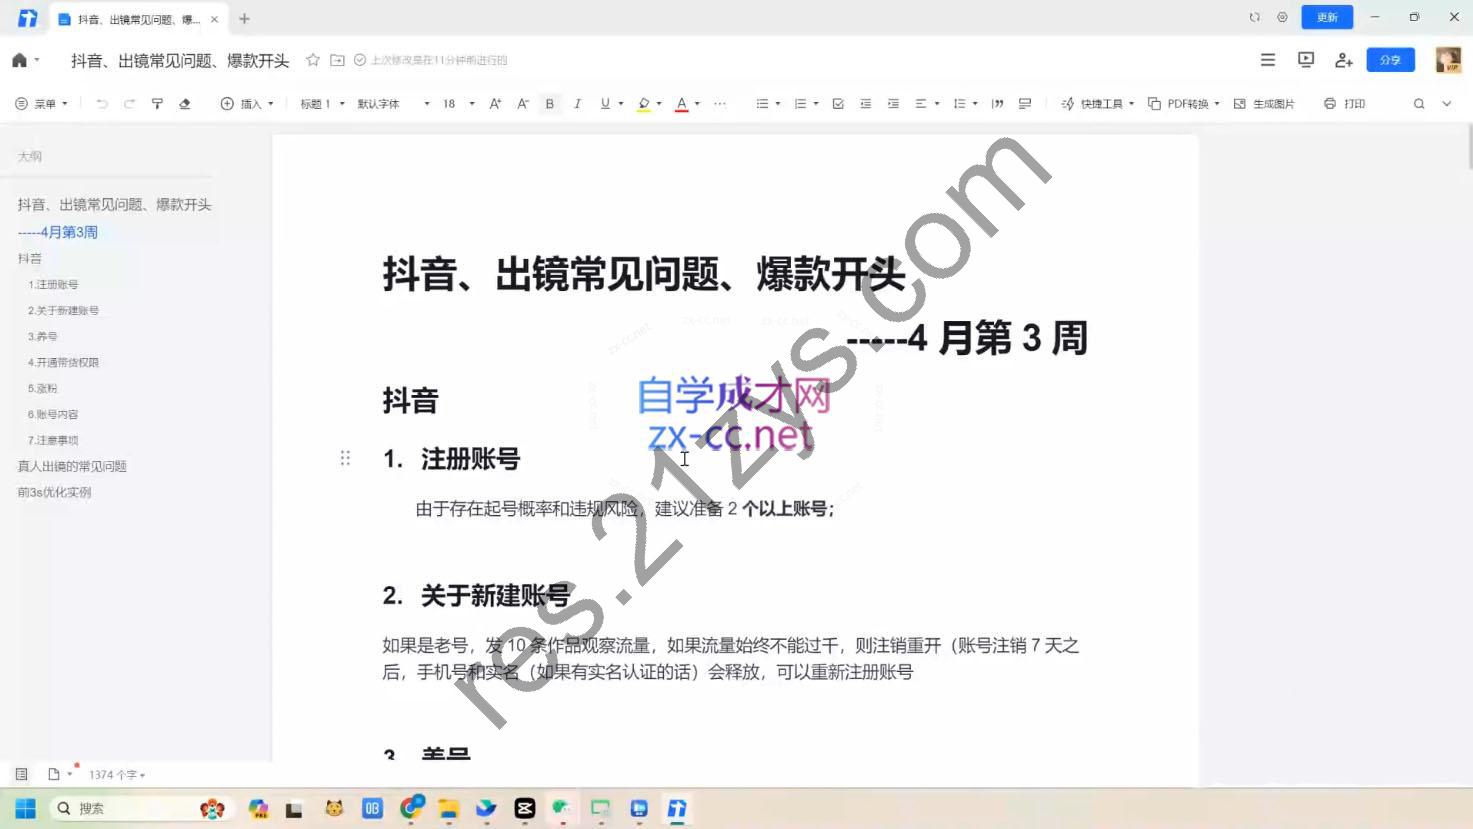Jump to -----4月第3周 in outline
Viewport: 1473px width, 829px height.
pos(58,232)
